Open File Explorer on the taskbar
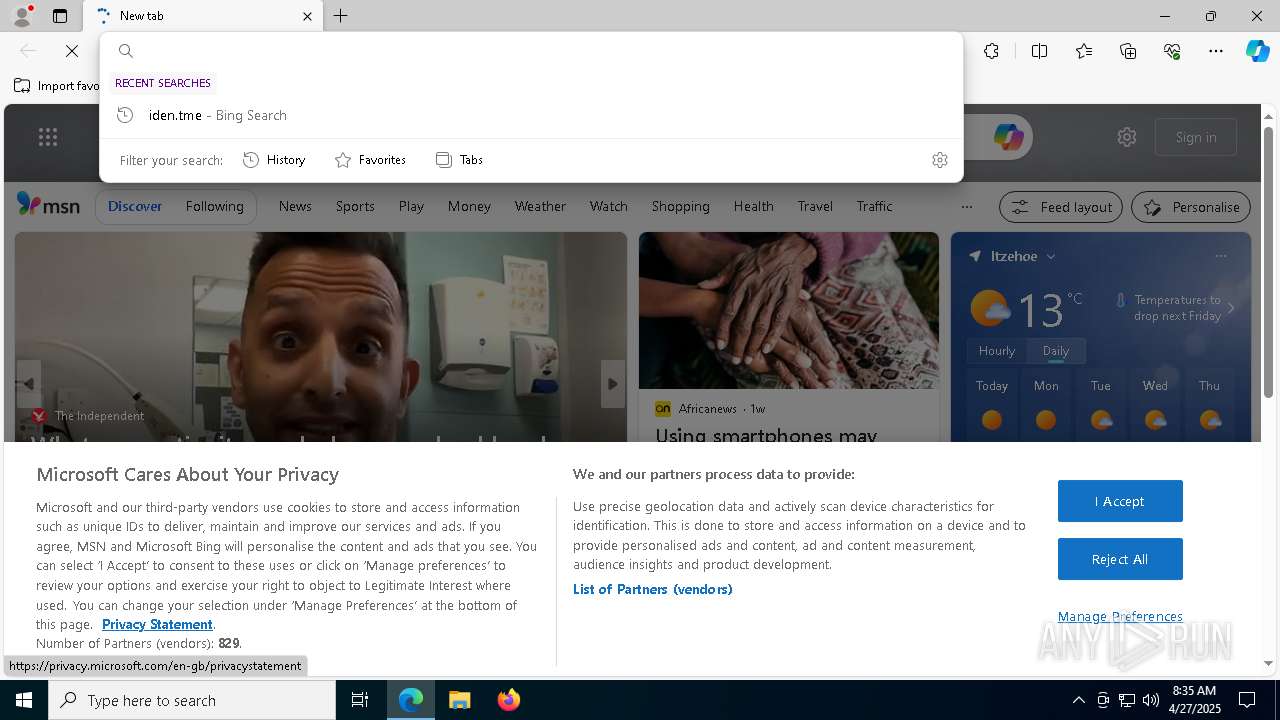Viewport: 1280px width, 720px height. coord(459,700)
